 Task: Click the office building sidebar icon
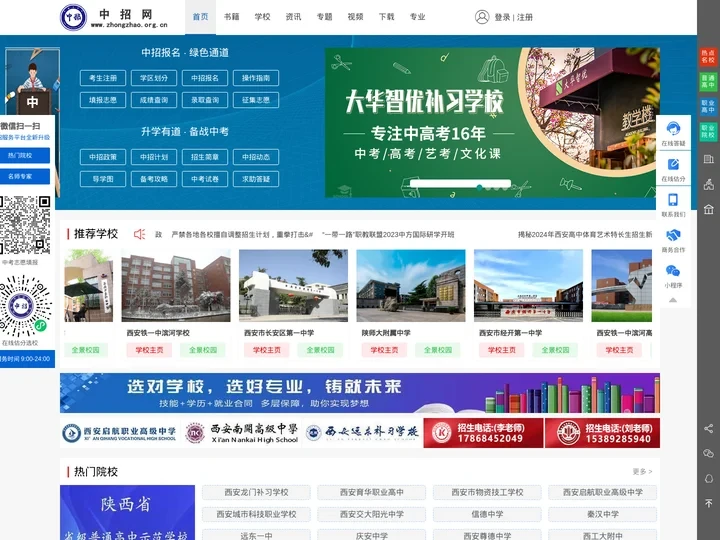click(x=709, y=159)
